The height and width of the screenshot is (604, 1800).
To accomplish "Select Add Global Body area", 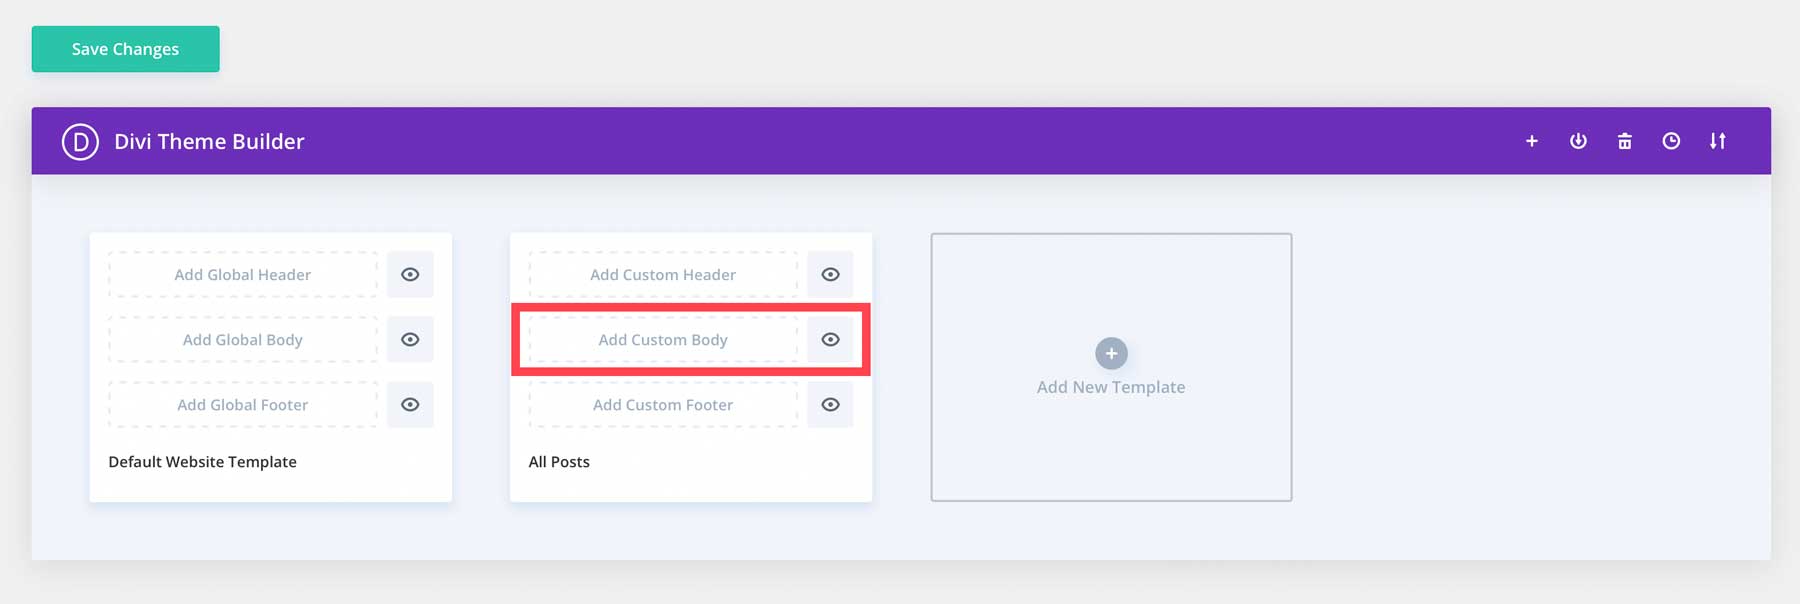I will 243,340.
